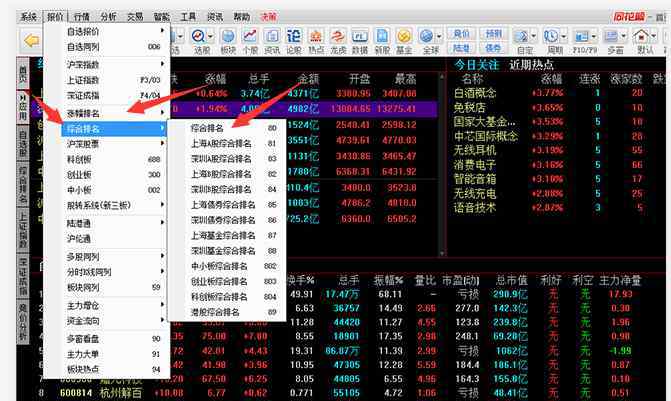The height and width of the screenshot is (401, 671).
Task: Switch to the 近期热点 tab
Action: (x=531, y=65)
